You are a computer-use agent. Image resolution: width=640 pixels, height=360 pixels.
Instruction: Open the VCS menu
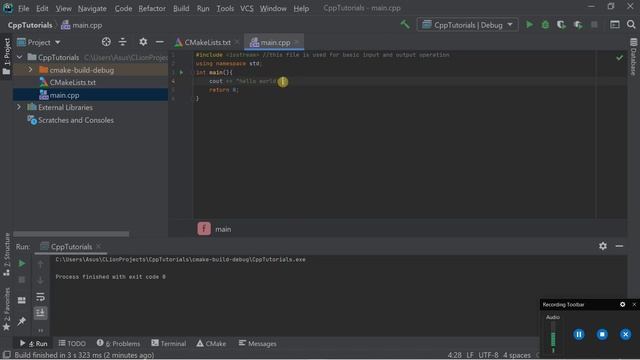coord(247,8)
